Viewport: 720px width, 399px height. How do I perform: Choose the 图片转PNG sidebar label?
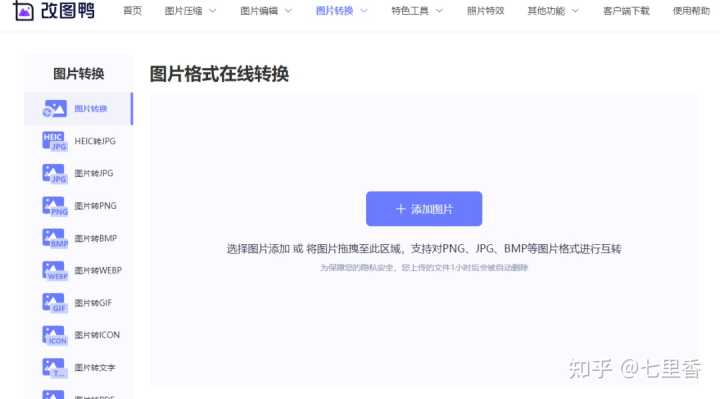[96, 206]
